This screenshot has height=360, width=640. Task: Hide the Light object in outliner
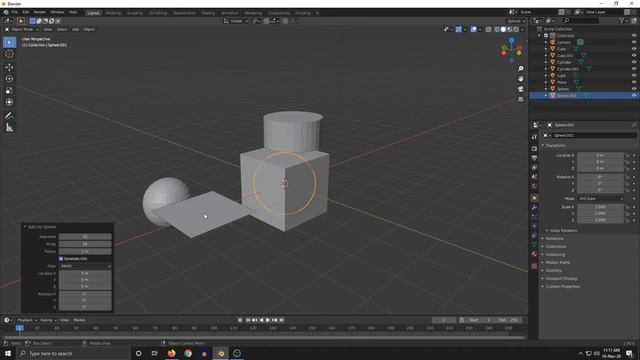pyautogui.click(x=634, y=76)
